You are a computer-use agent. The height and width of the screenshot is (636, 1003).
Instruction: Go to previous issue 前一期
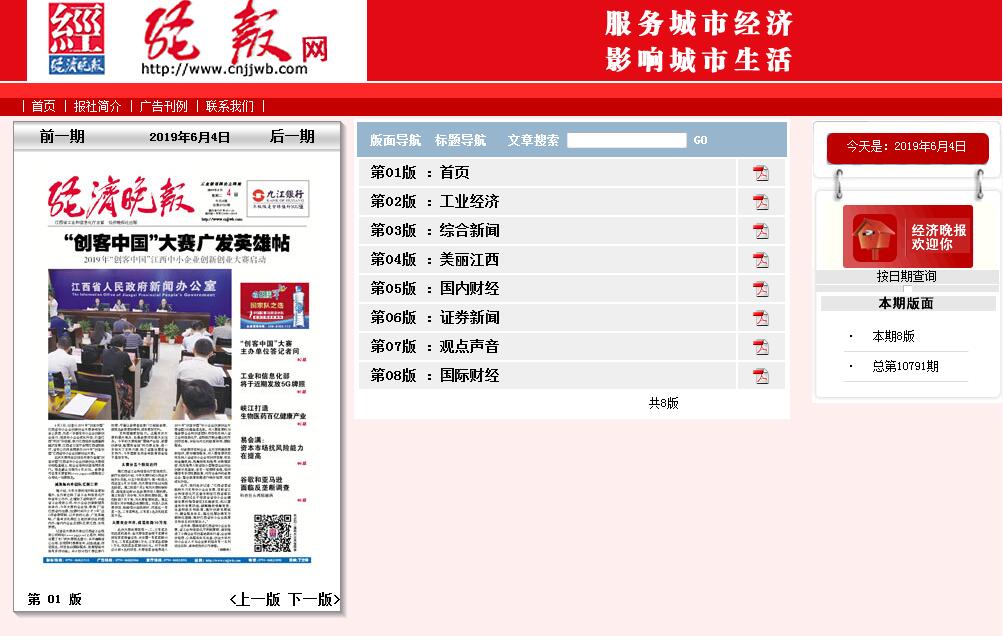click(62, 137)
